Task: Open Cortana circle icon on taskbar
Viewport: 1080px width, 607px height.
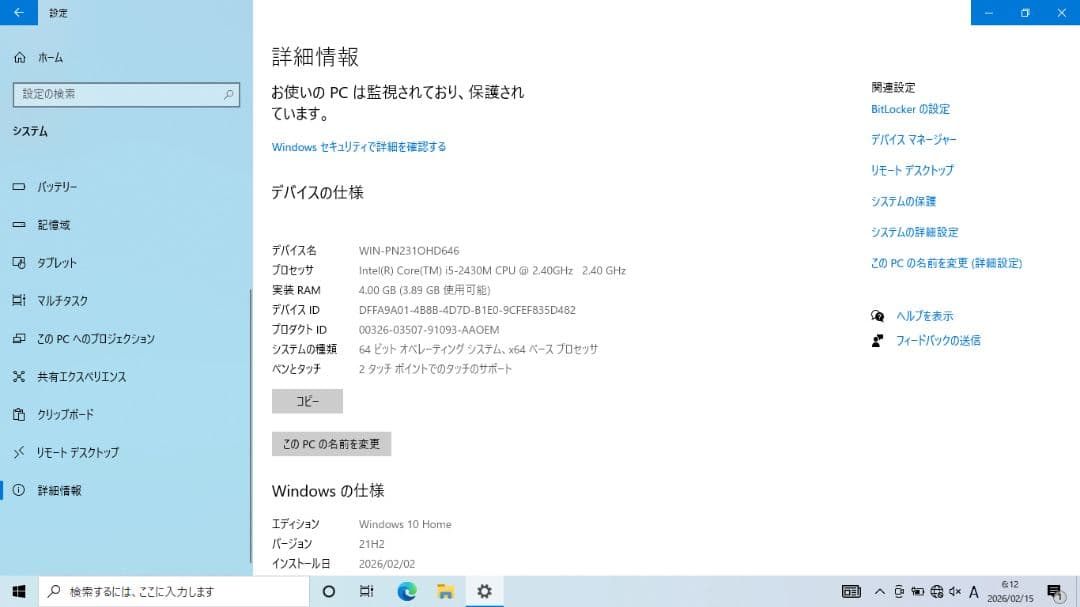Action: tap(329, 591)
